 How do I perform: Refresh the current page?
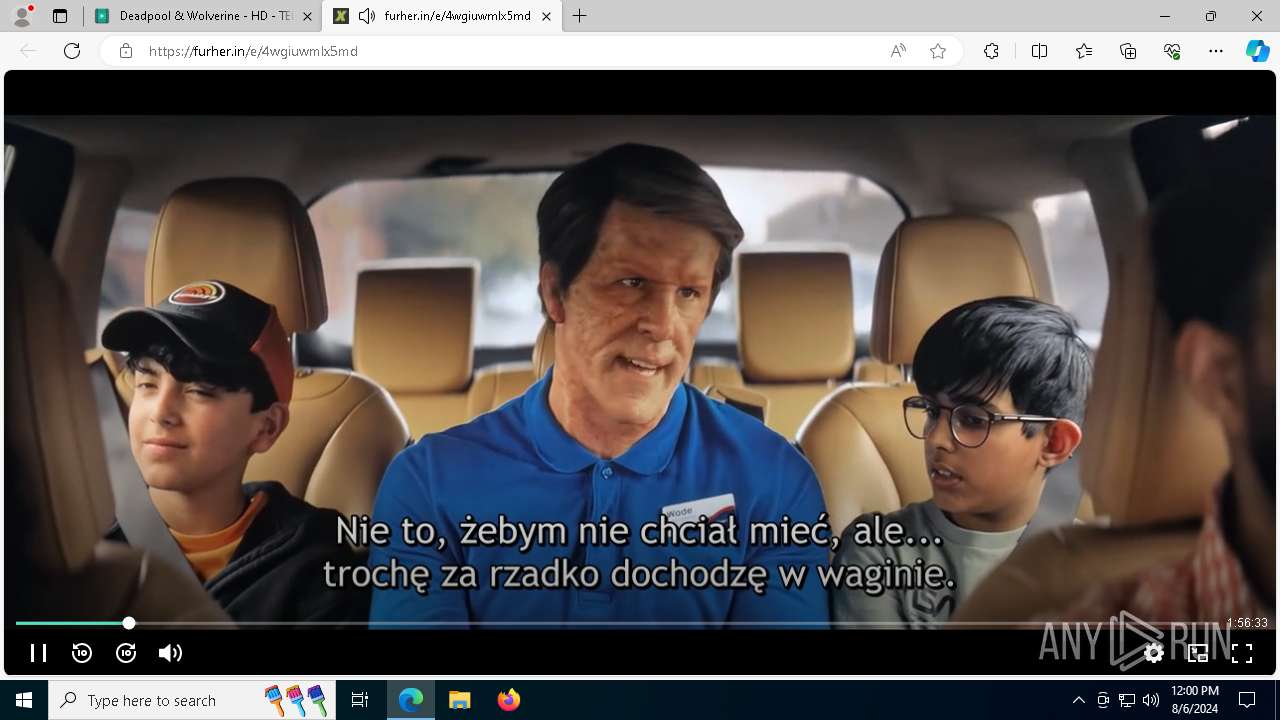[72, 51]
